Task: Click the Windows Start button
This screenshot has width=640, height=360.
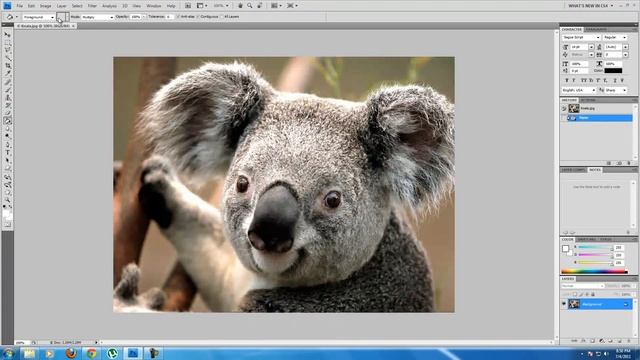Action: click(8, 353)
